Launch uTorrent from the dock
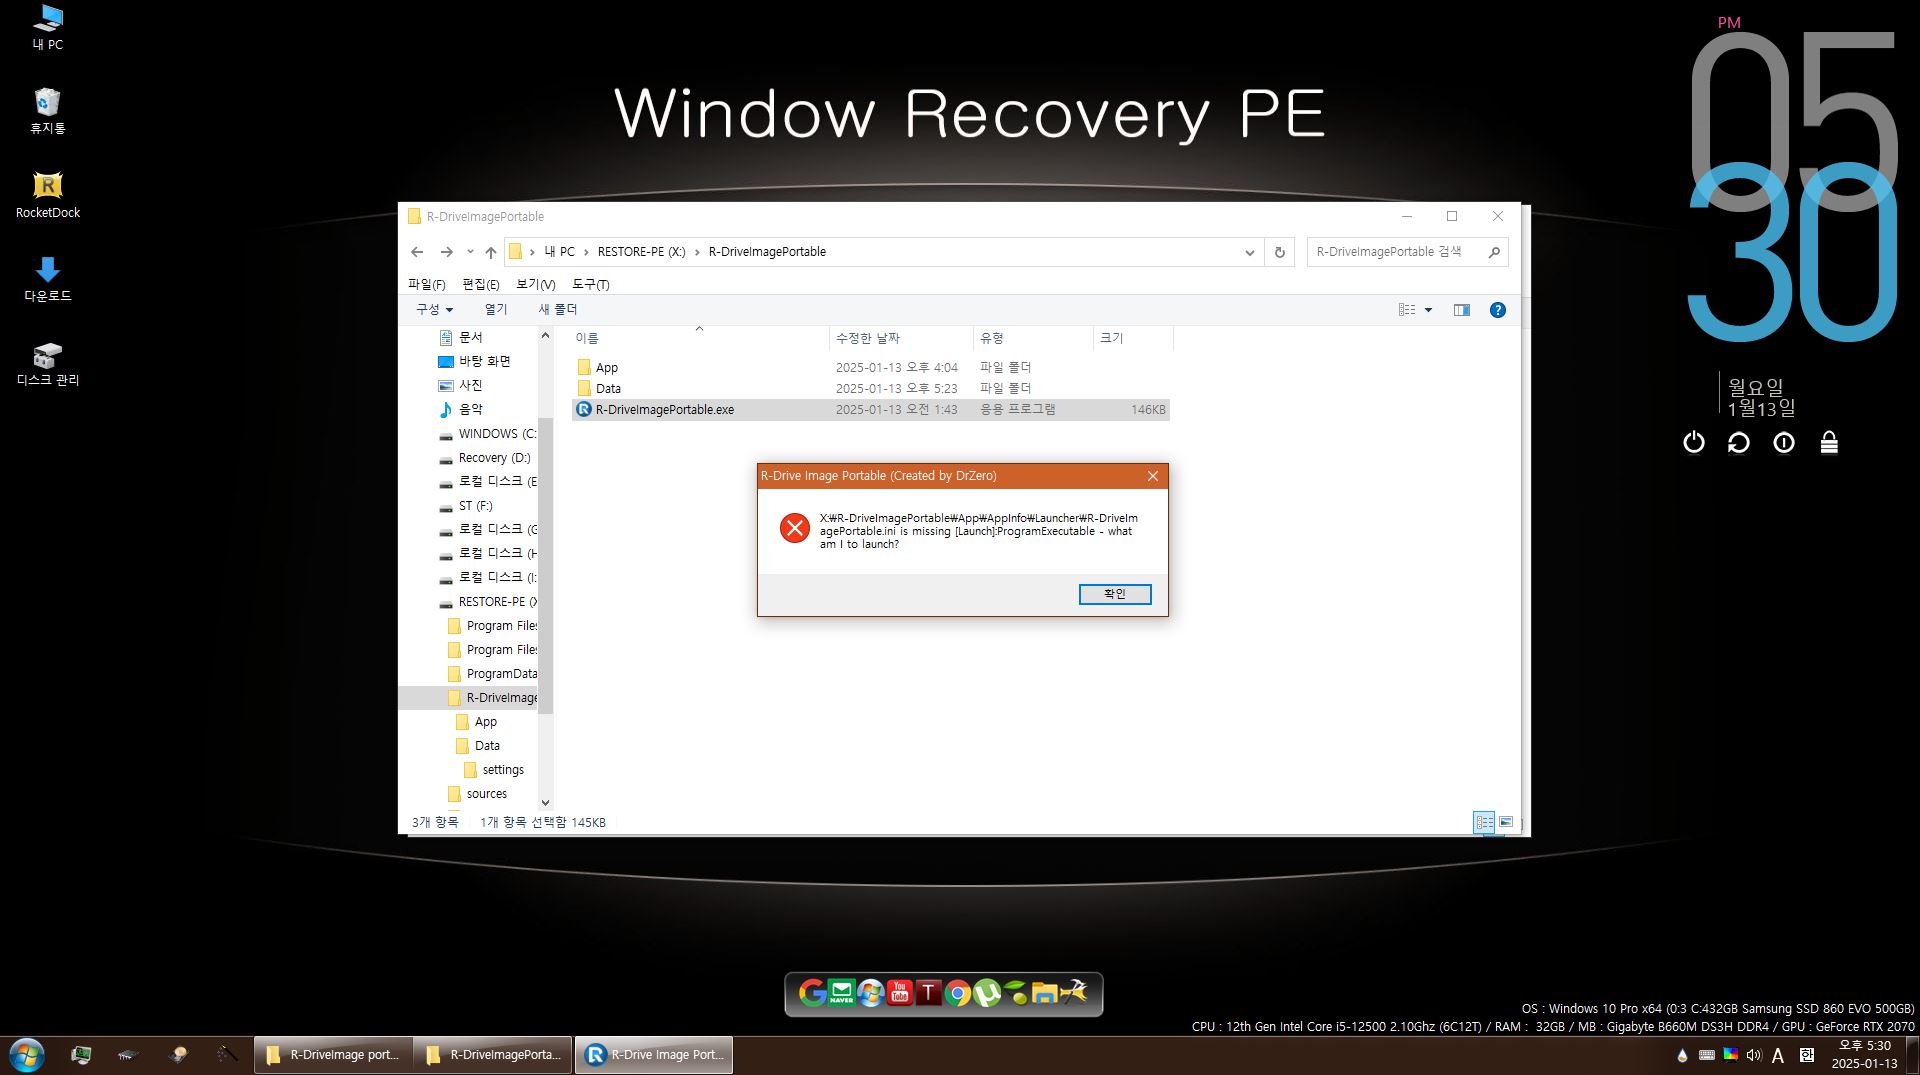 coord(987,993)
